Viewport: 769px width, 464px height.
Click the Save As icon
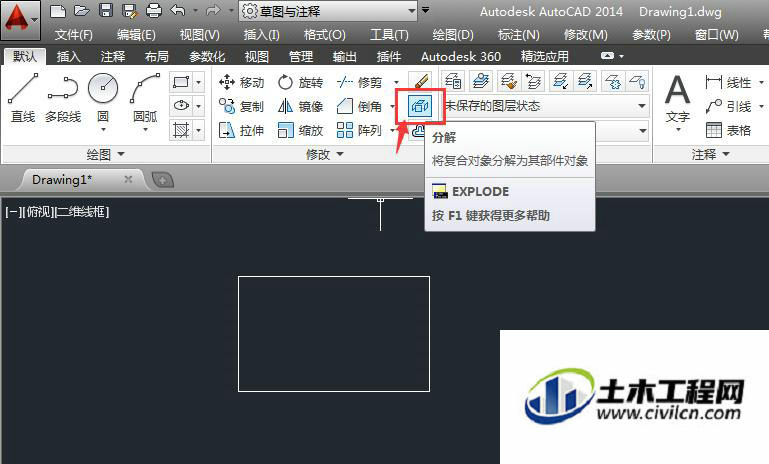coord(130,10)
